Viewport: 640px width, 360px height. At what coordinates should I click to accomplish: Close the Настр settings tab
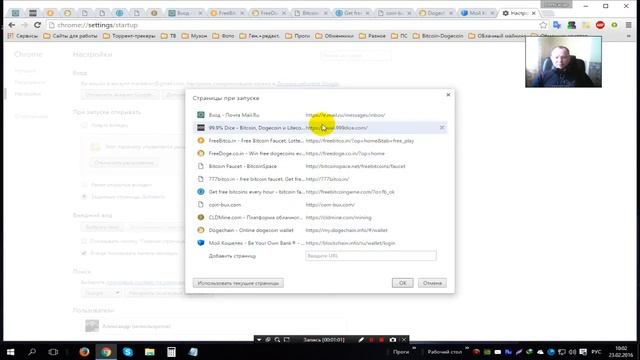pos(533,13)
